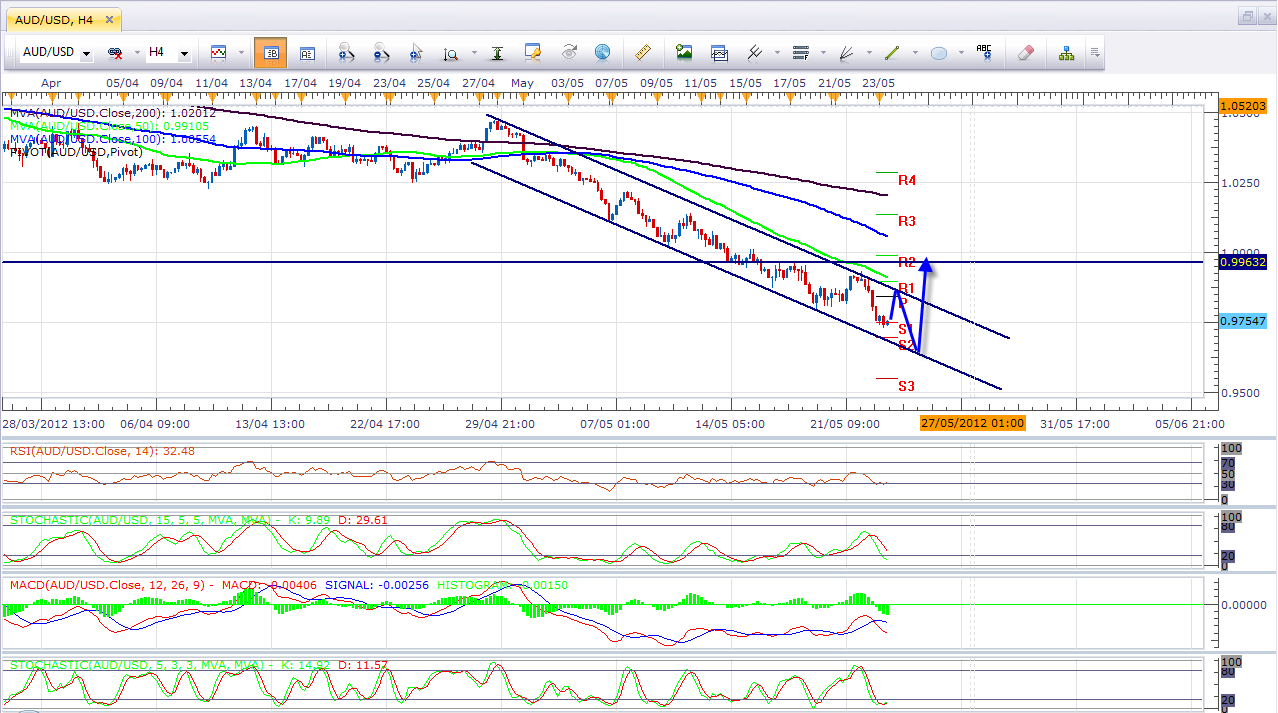This screenshot has width=1278, height=713.
Task: Expand the unlink chart options arrow
Action: point(137,53)
